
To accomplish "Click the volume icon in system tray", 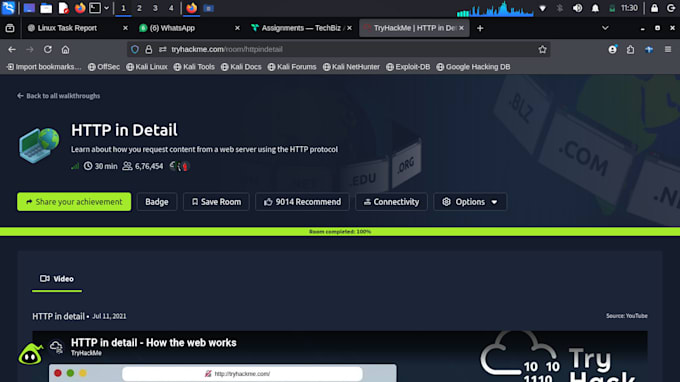I will [577, 8].
